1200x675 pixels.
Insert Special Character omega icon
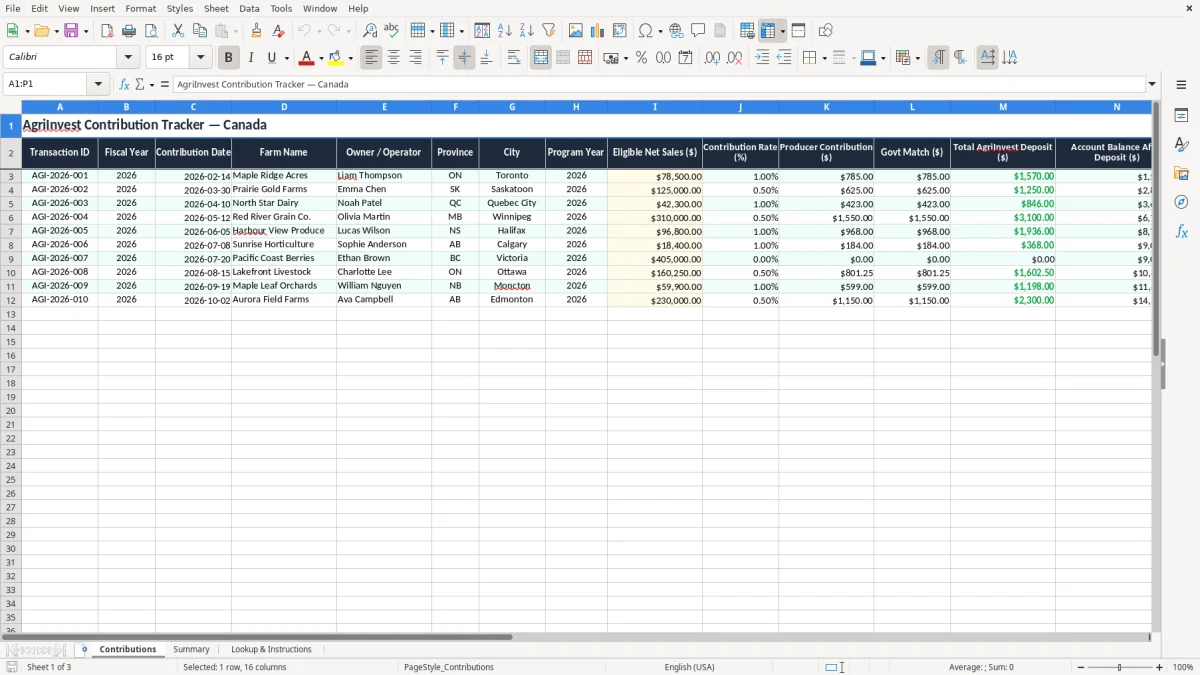[x=645, y=31]
